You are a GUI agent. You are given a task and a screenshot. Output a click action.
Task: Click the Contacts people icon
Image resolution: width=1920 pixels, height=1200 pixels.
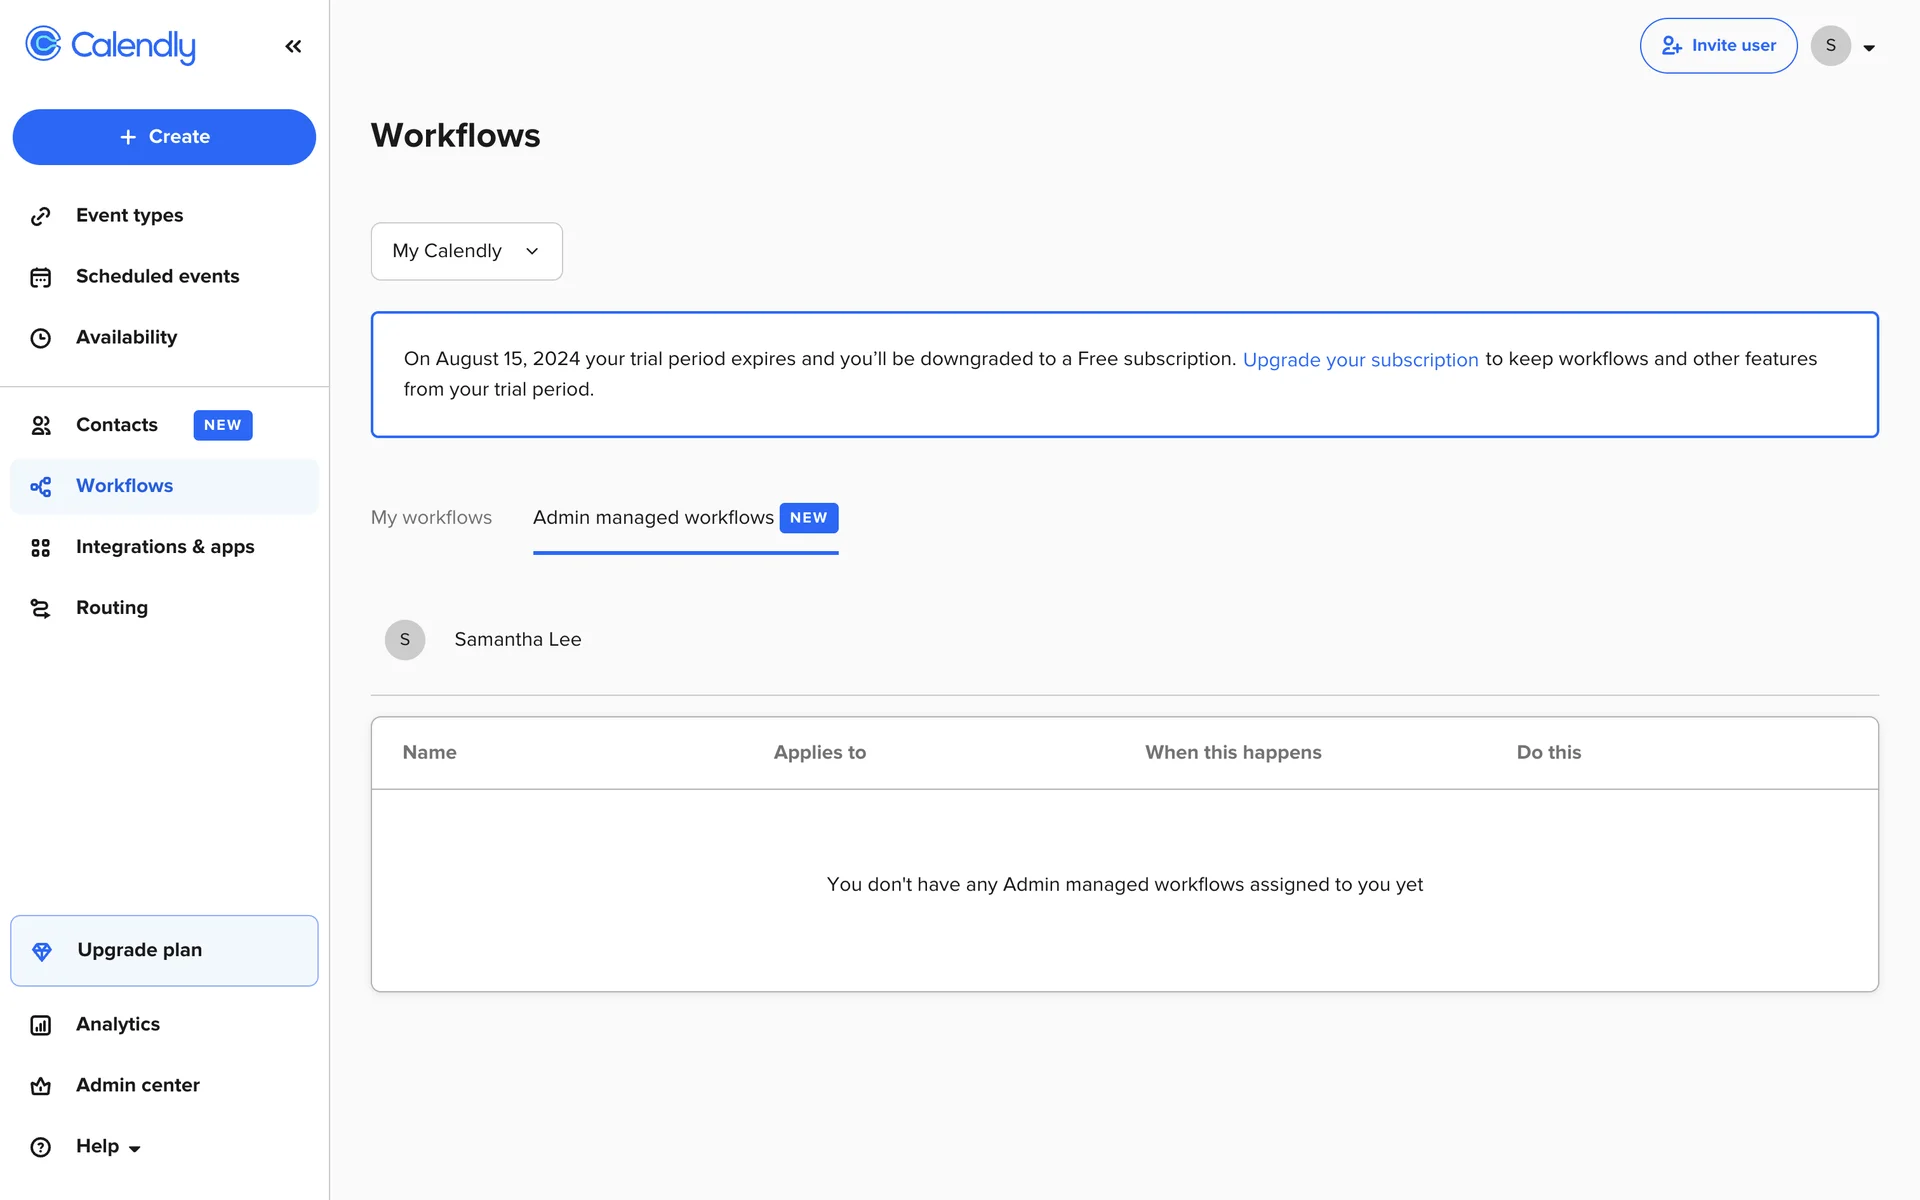click(40, 425)
